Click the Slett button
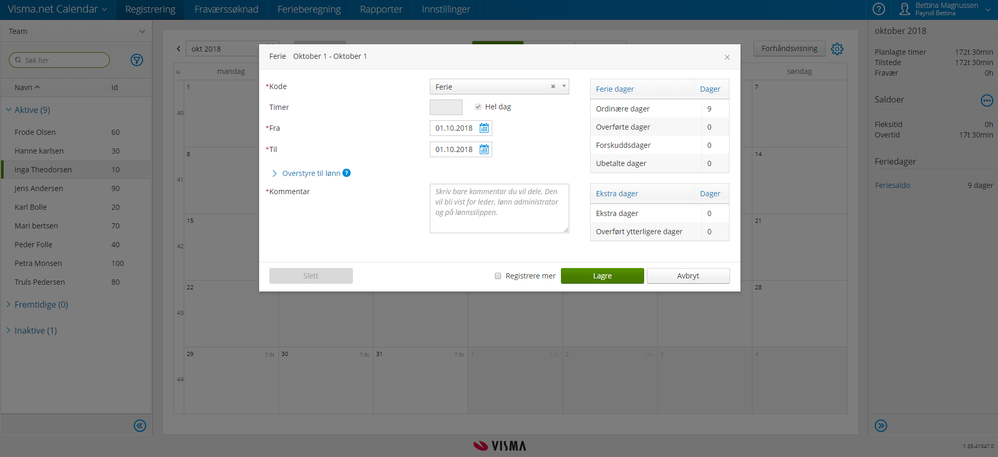The width and height of the screenshot is (998, 457). [x=311, y=276]
